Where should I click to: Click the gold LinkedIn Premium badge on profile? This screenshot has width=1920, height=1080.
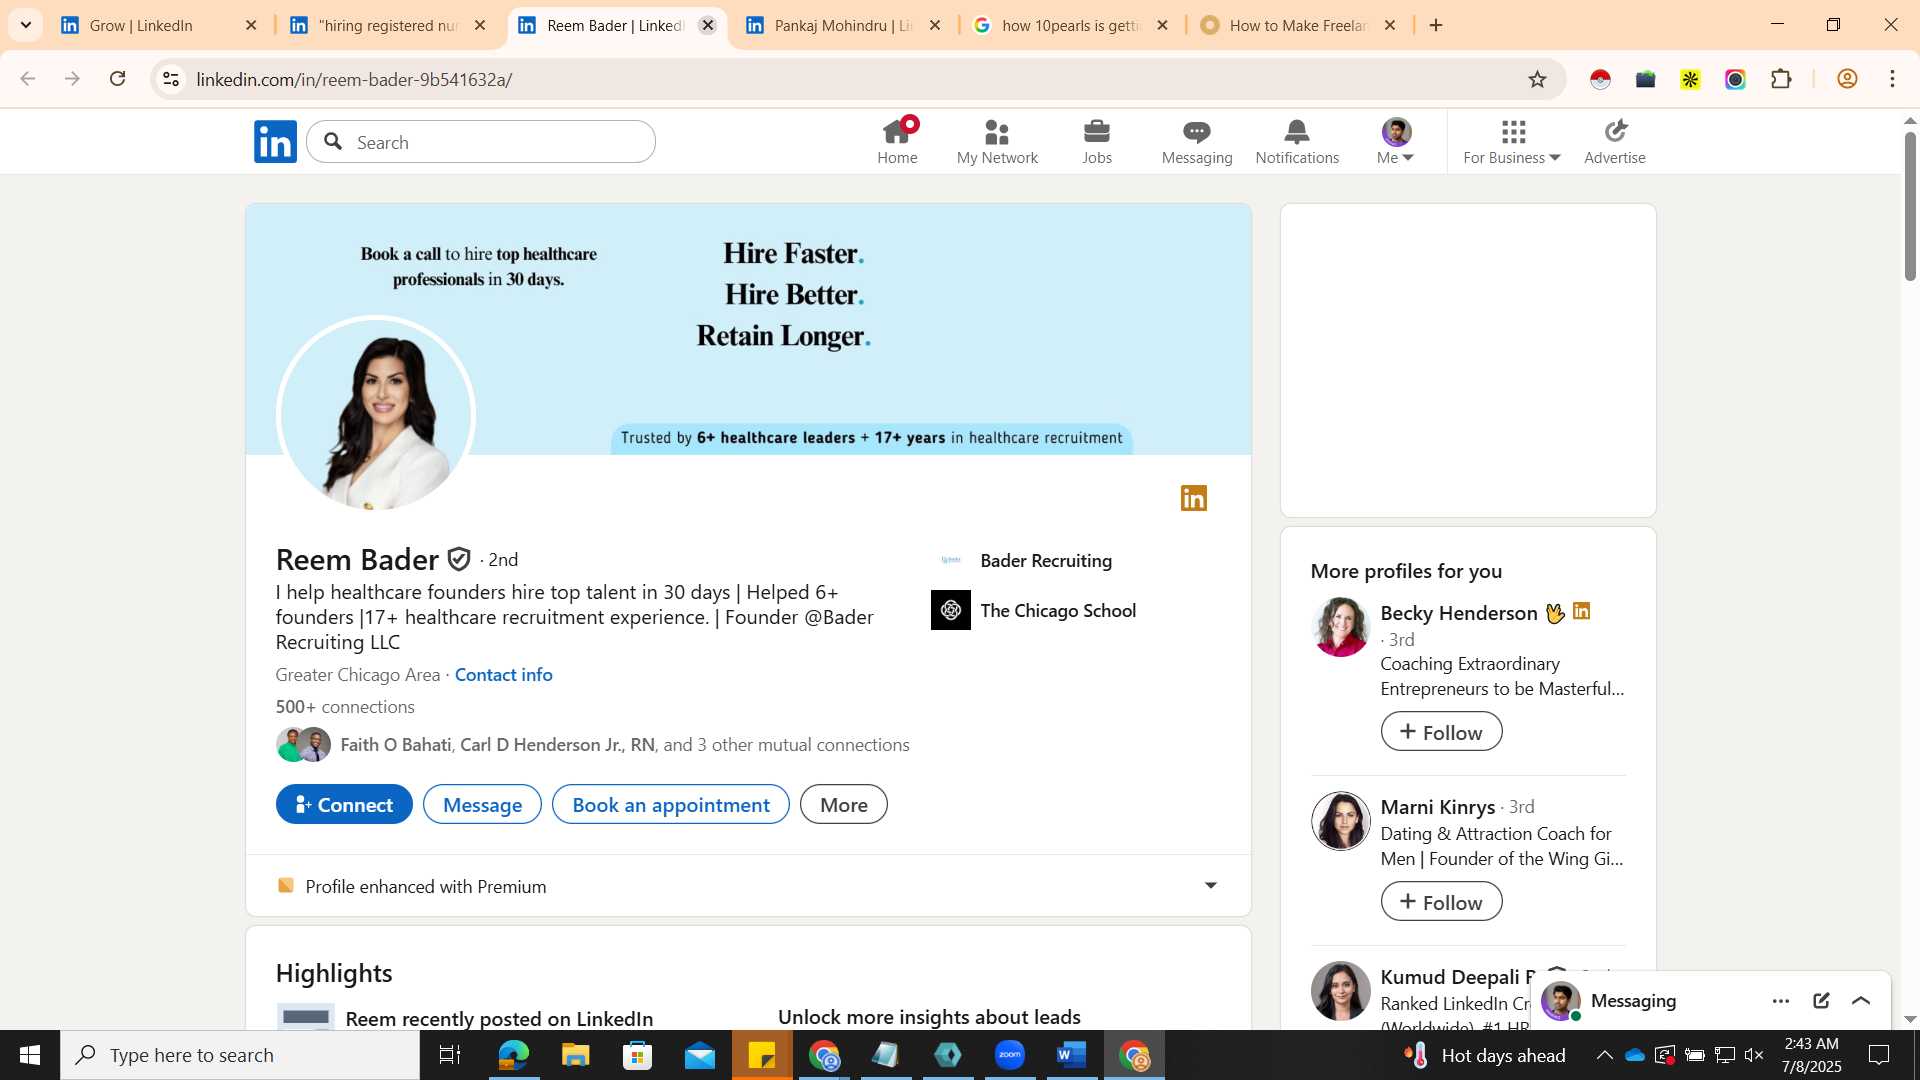(x=1194, y=498)
